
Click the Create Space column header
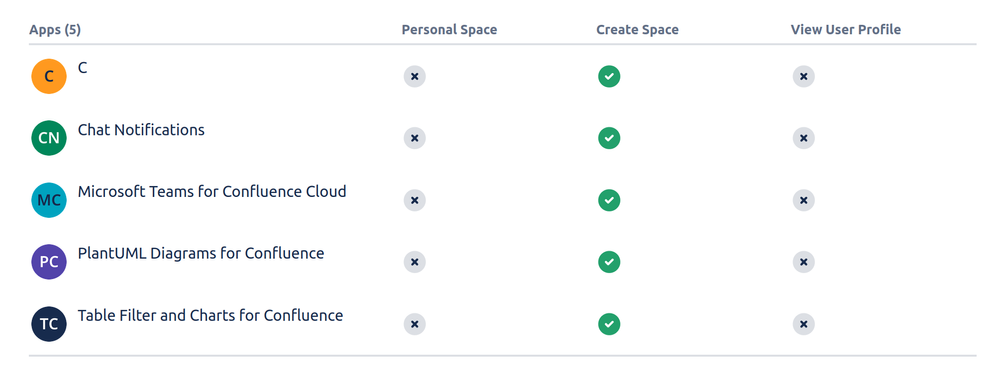[637, 30]
